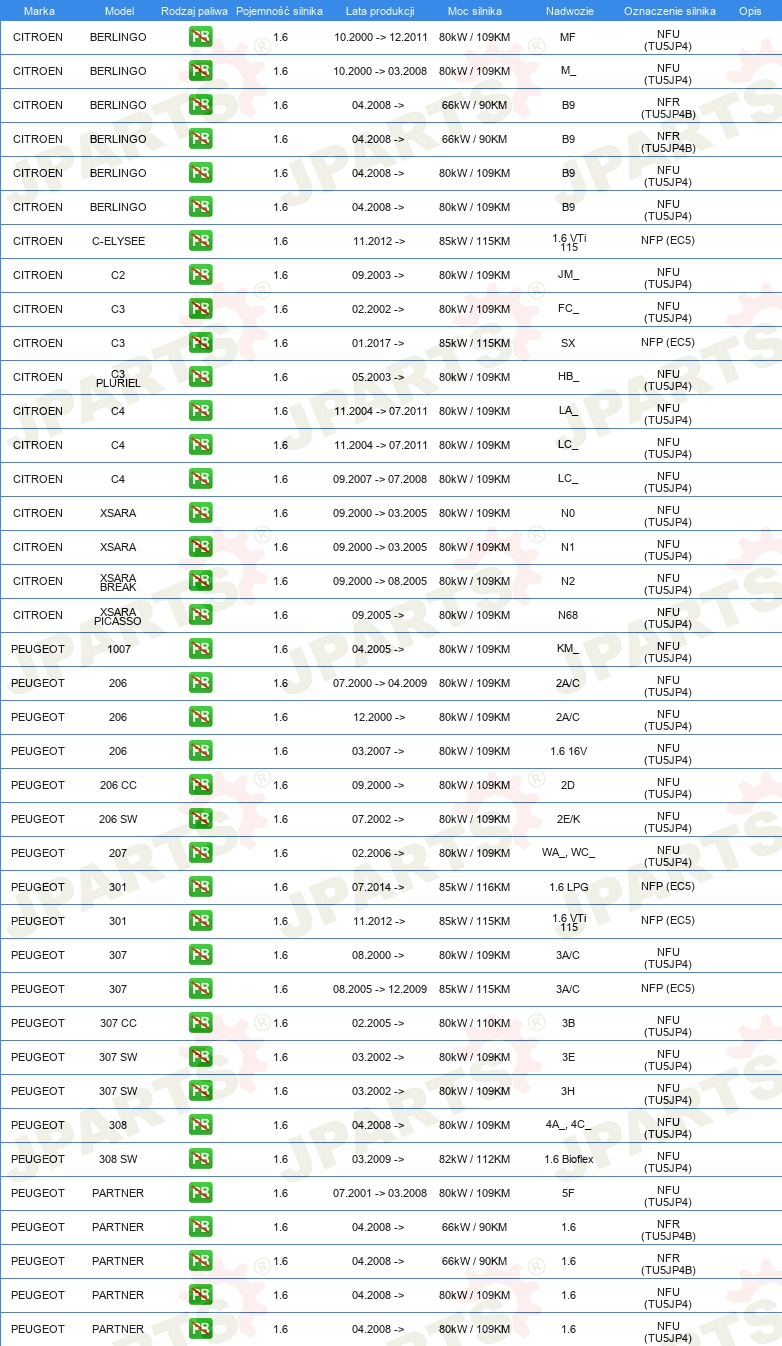Select the fuel icon for Peugeot 301 from 11.2012
Image resolution: width=782 pixels, height=1346 pixels.
pyautogui.click(x=200, y=921)
